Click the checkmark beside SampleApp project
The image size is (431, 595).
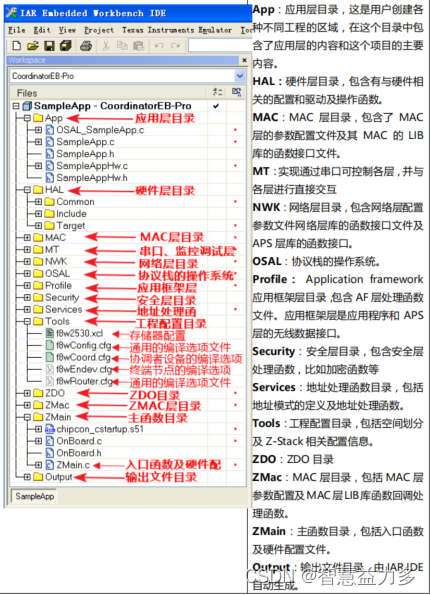pos(216,106)
